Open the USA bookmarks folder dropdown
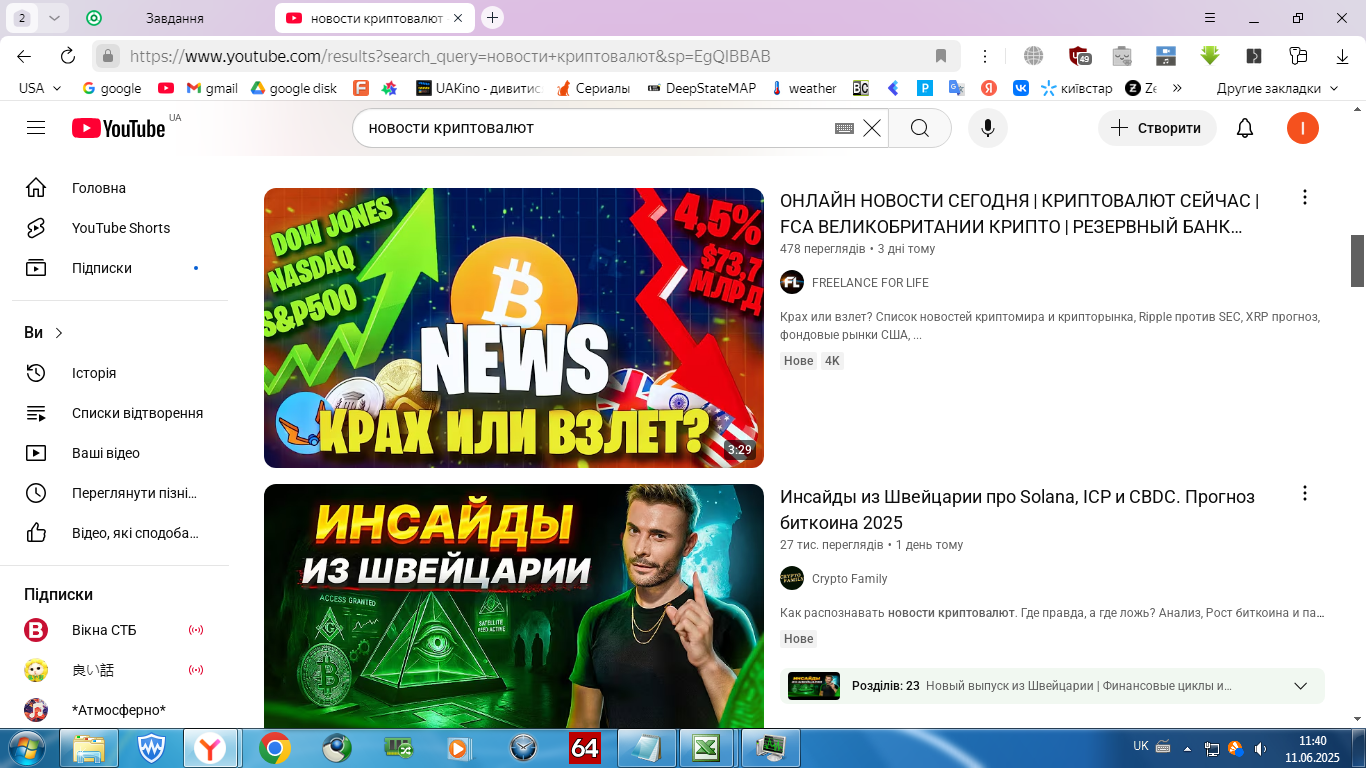This screenshot has width=1366, height=768. click(x=40, y=88)
